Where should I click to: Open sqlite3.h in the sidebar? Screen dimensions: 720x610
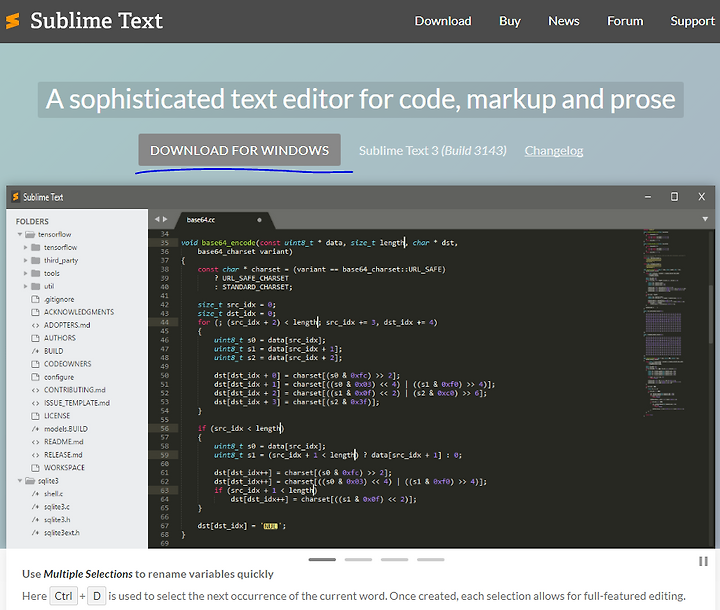coord(57,520)
